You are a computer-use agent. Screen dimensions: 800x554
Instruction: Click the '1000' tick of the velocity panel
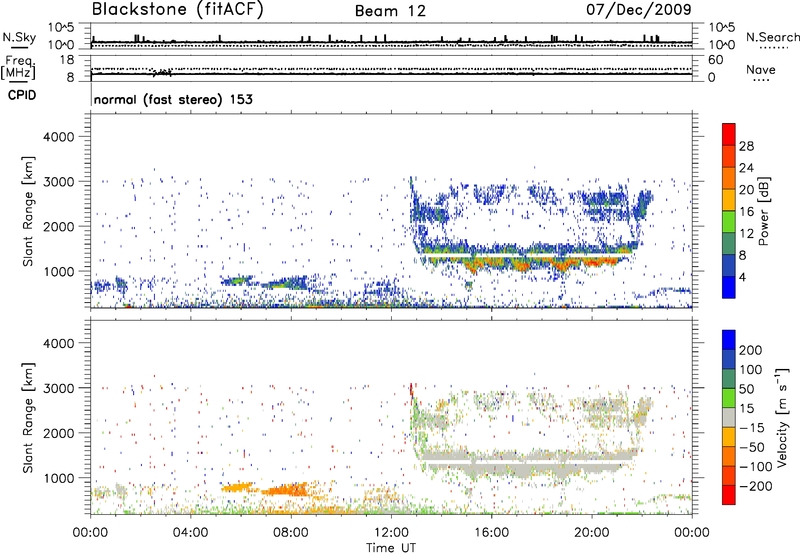tap(58, 478)
